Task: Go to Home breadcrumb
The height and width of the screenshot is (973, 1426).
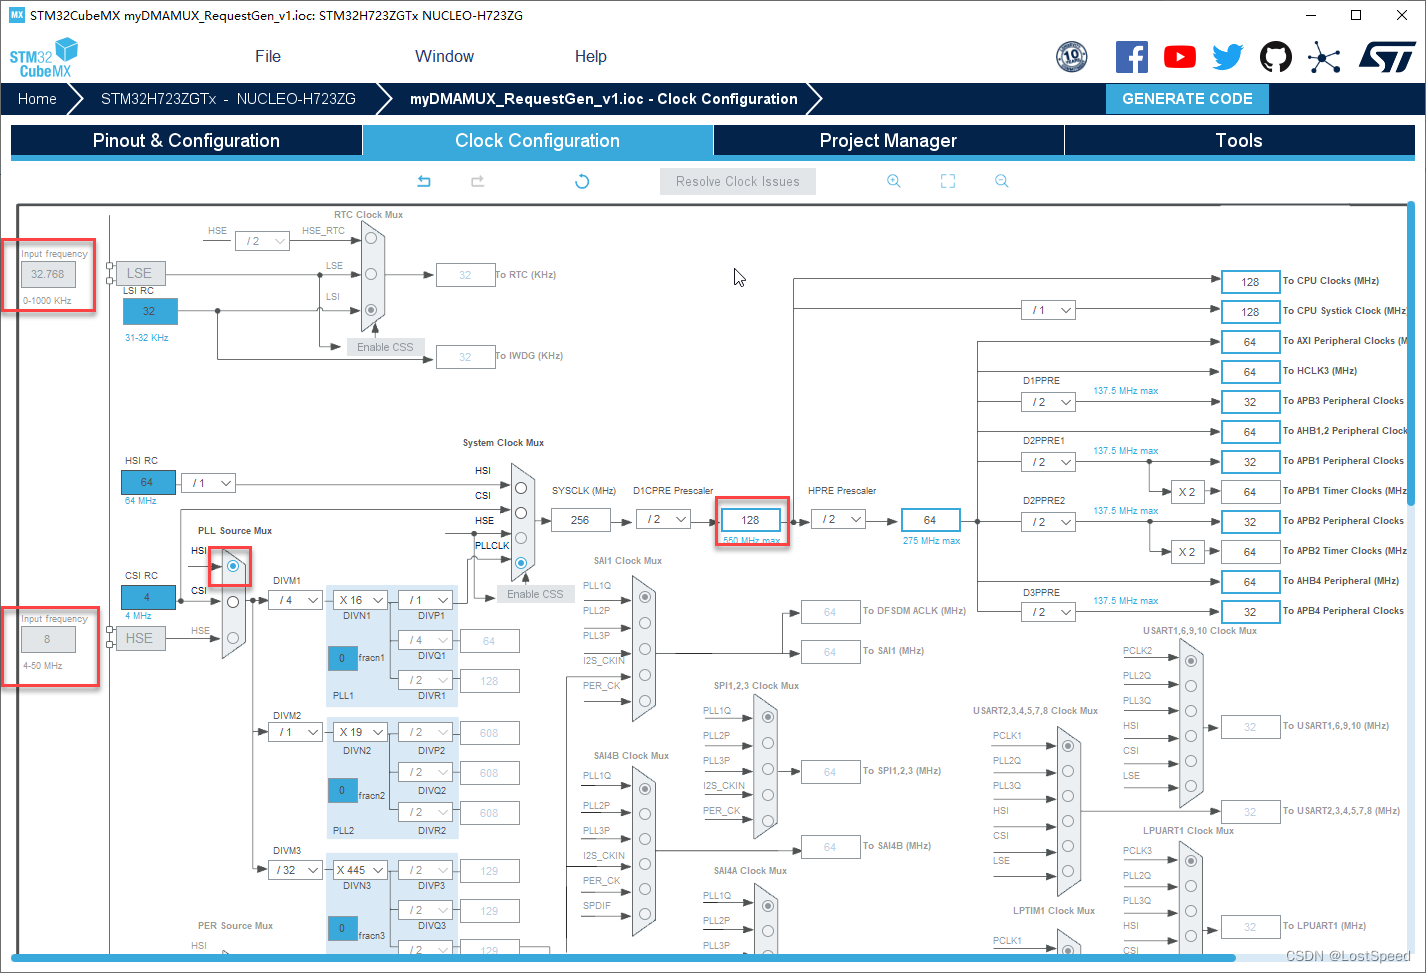Action: 37,99
